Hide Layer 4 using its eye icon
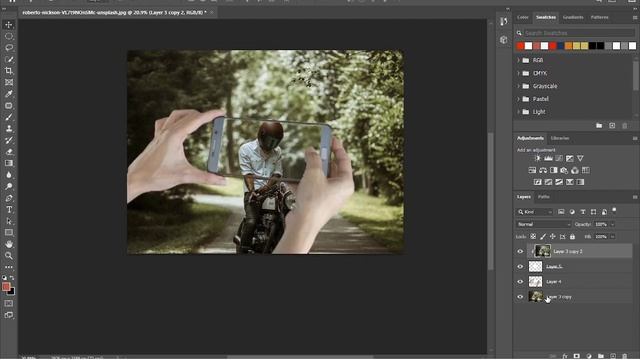640x360 pixels. click(x=520, y=282)
